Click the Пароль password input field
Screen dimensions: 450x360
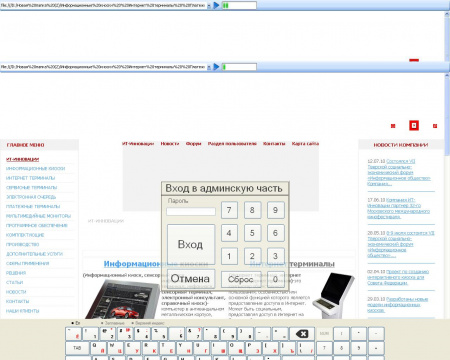tap(191, 211)
